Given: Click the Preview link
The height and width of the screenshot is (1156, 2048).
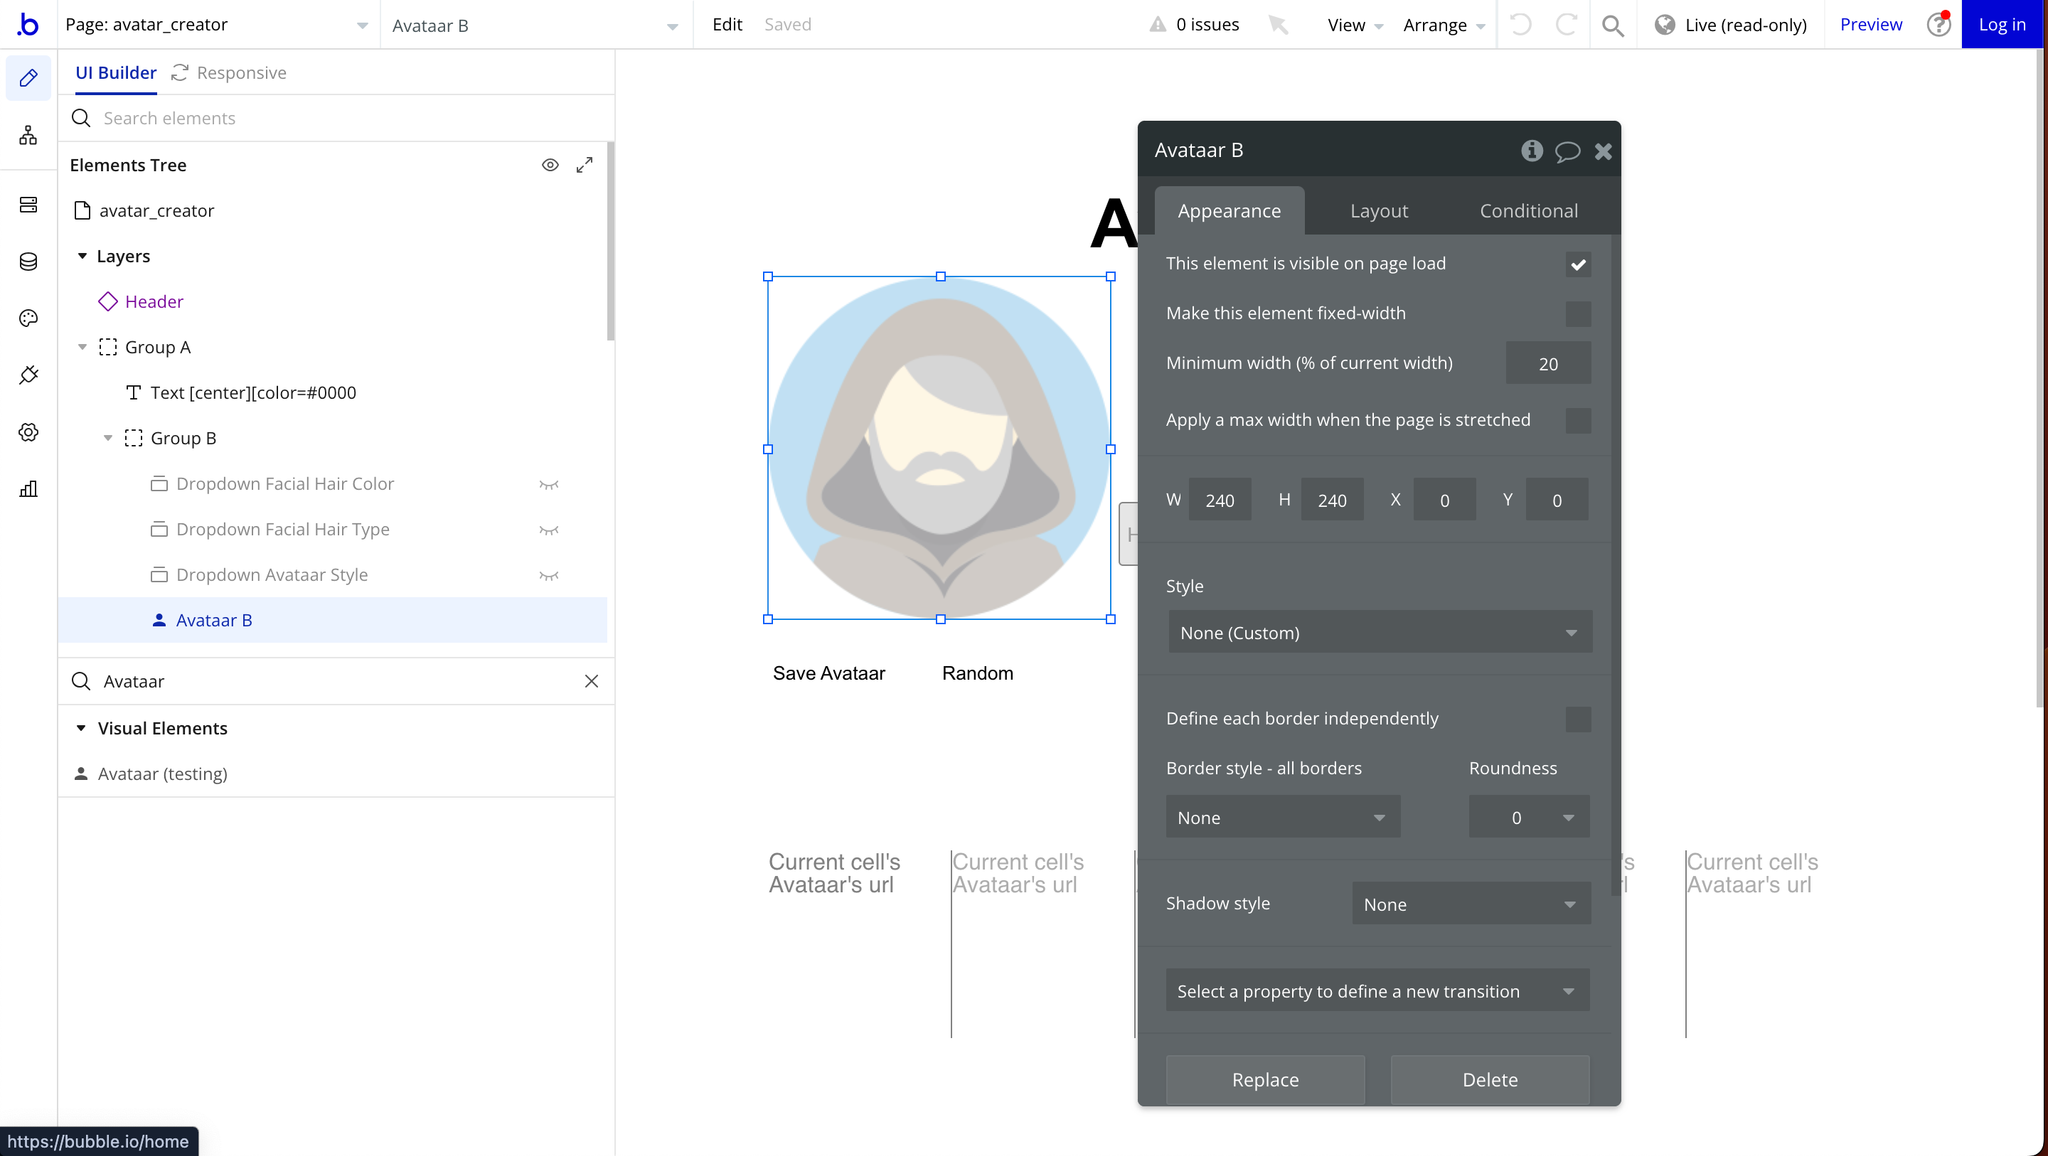Looking at the screenshot, I should pos(1870,25).
